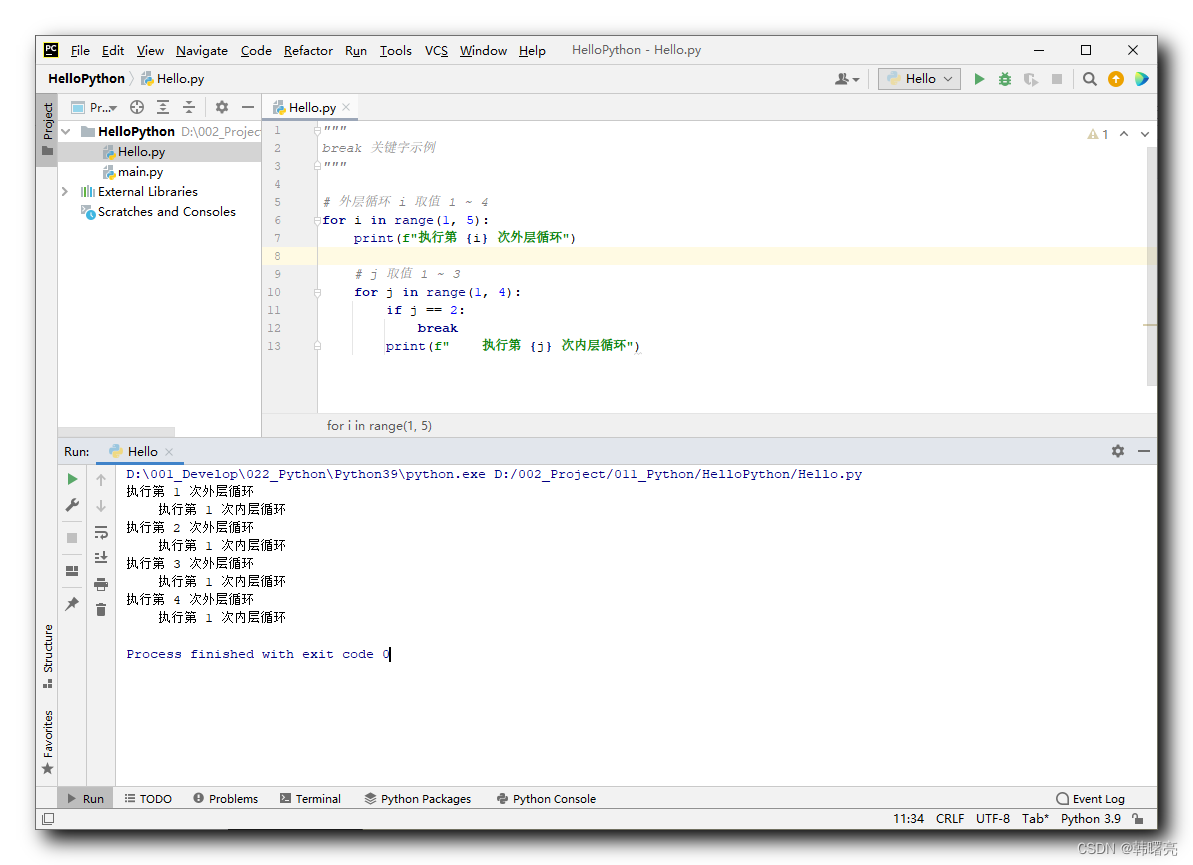This screenshot has width=1193, height=865.
Task: Open the Project view selector dropdown
Action: tap(94, 107)
